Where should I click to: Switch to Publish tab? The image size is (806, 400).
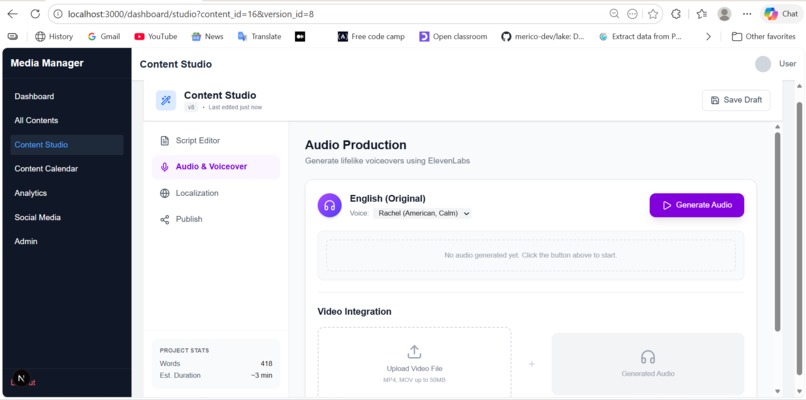point(216,220)
